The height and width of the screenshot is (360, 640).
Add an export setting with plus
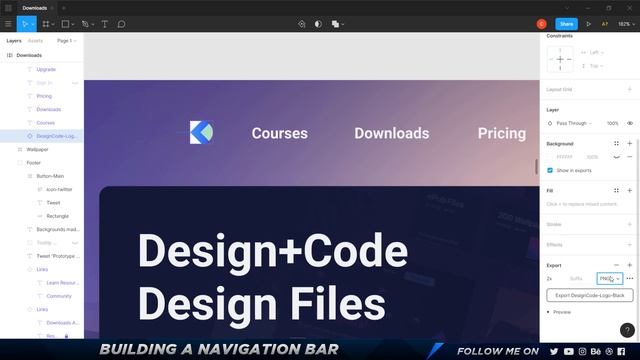(629, 265)
